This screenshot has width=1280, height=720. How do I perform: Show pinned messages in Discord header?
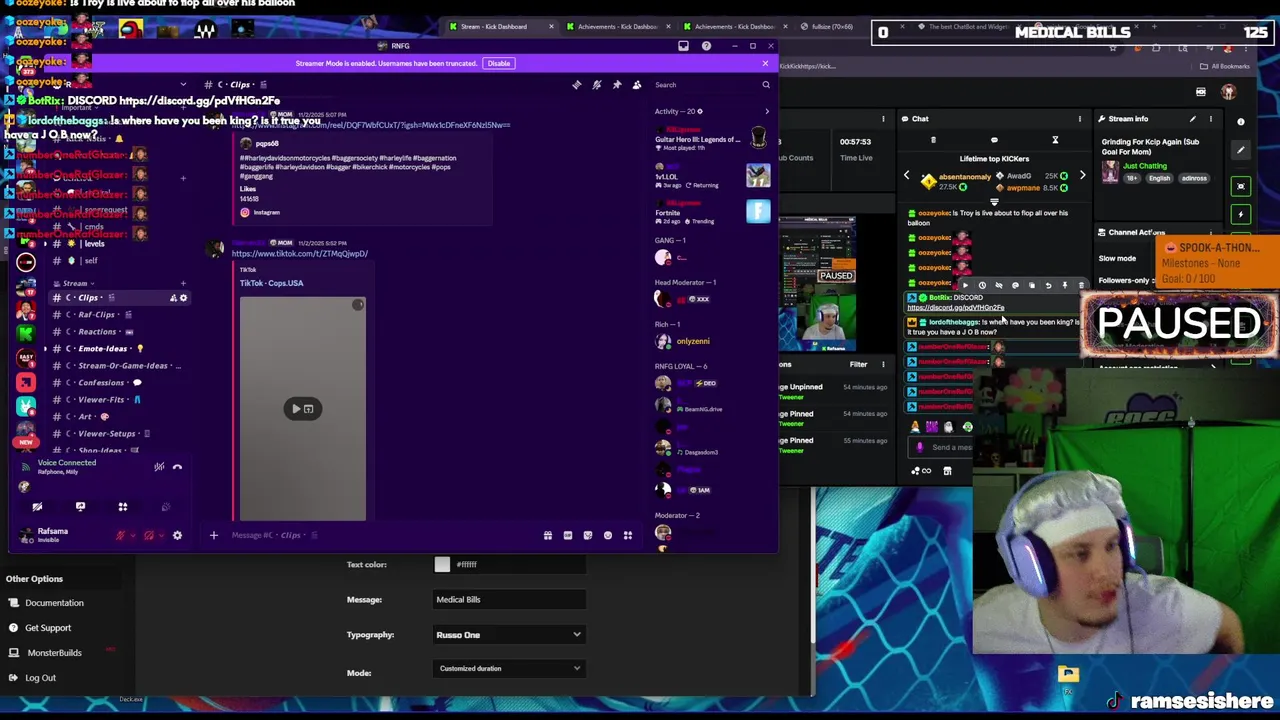click(617, 85)
